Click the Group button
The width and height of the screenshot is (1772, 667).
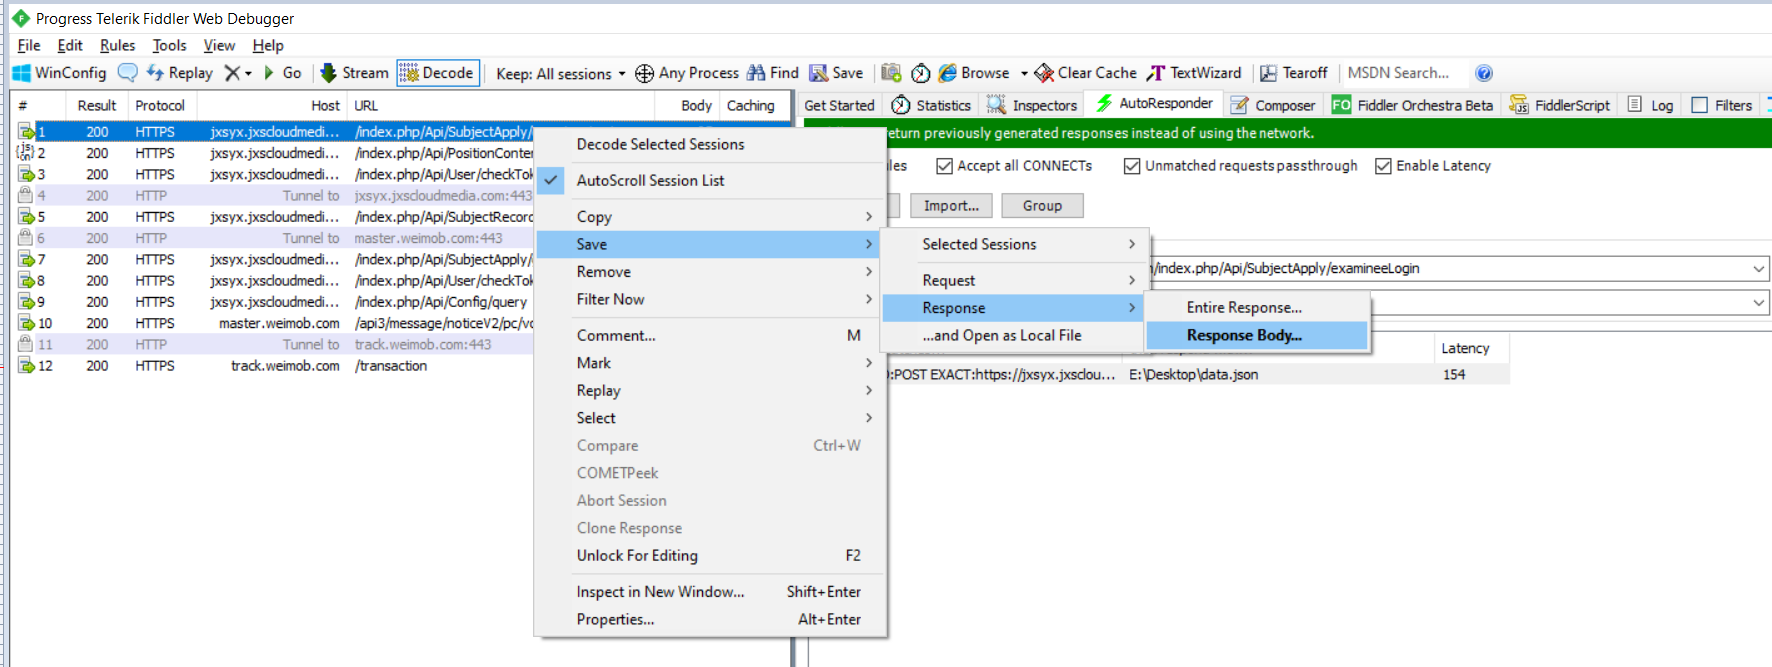[1042, 205]
